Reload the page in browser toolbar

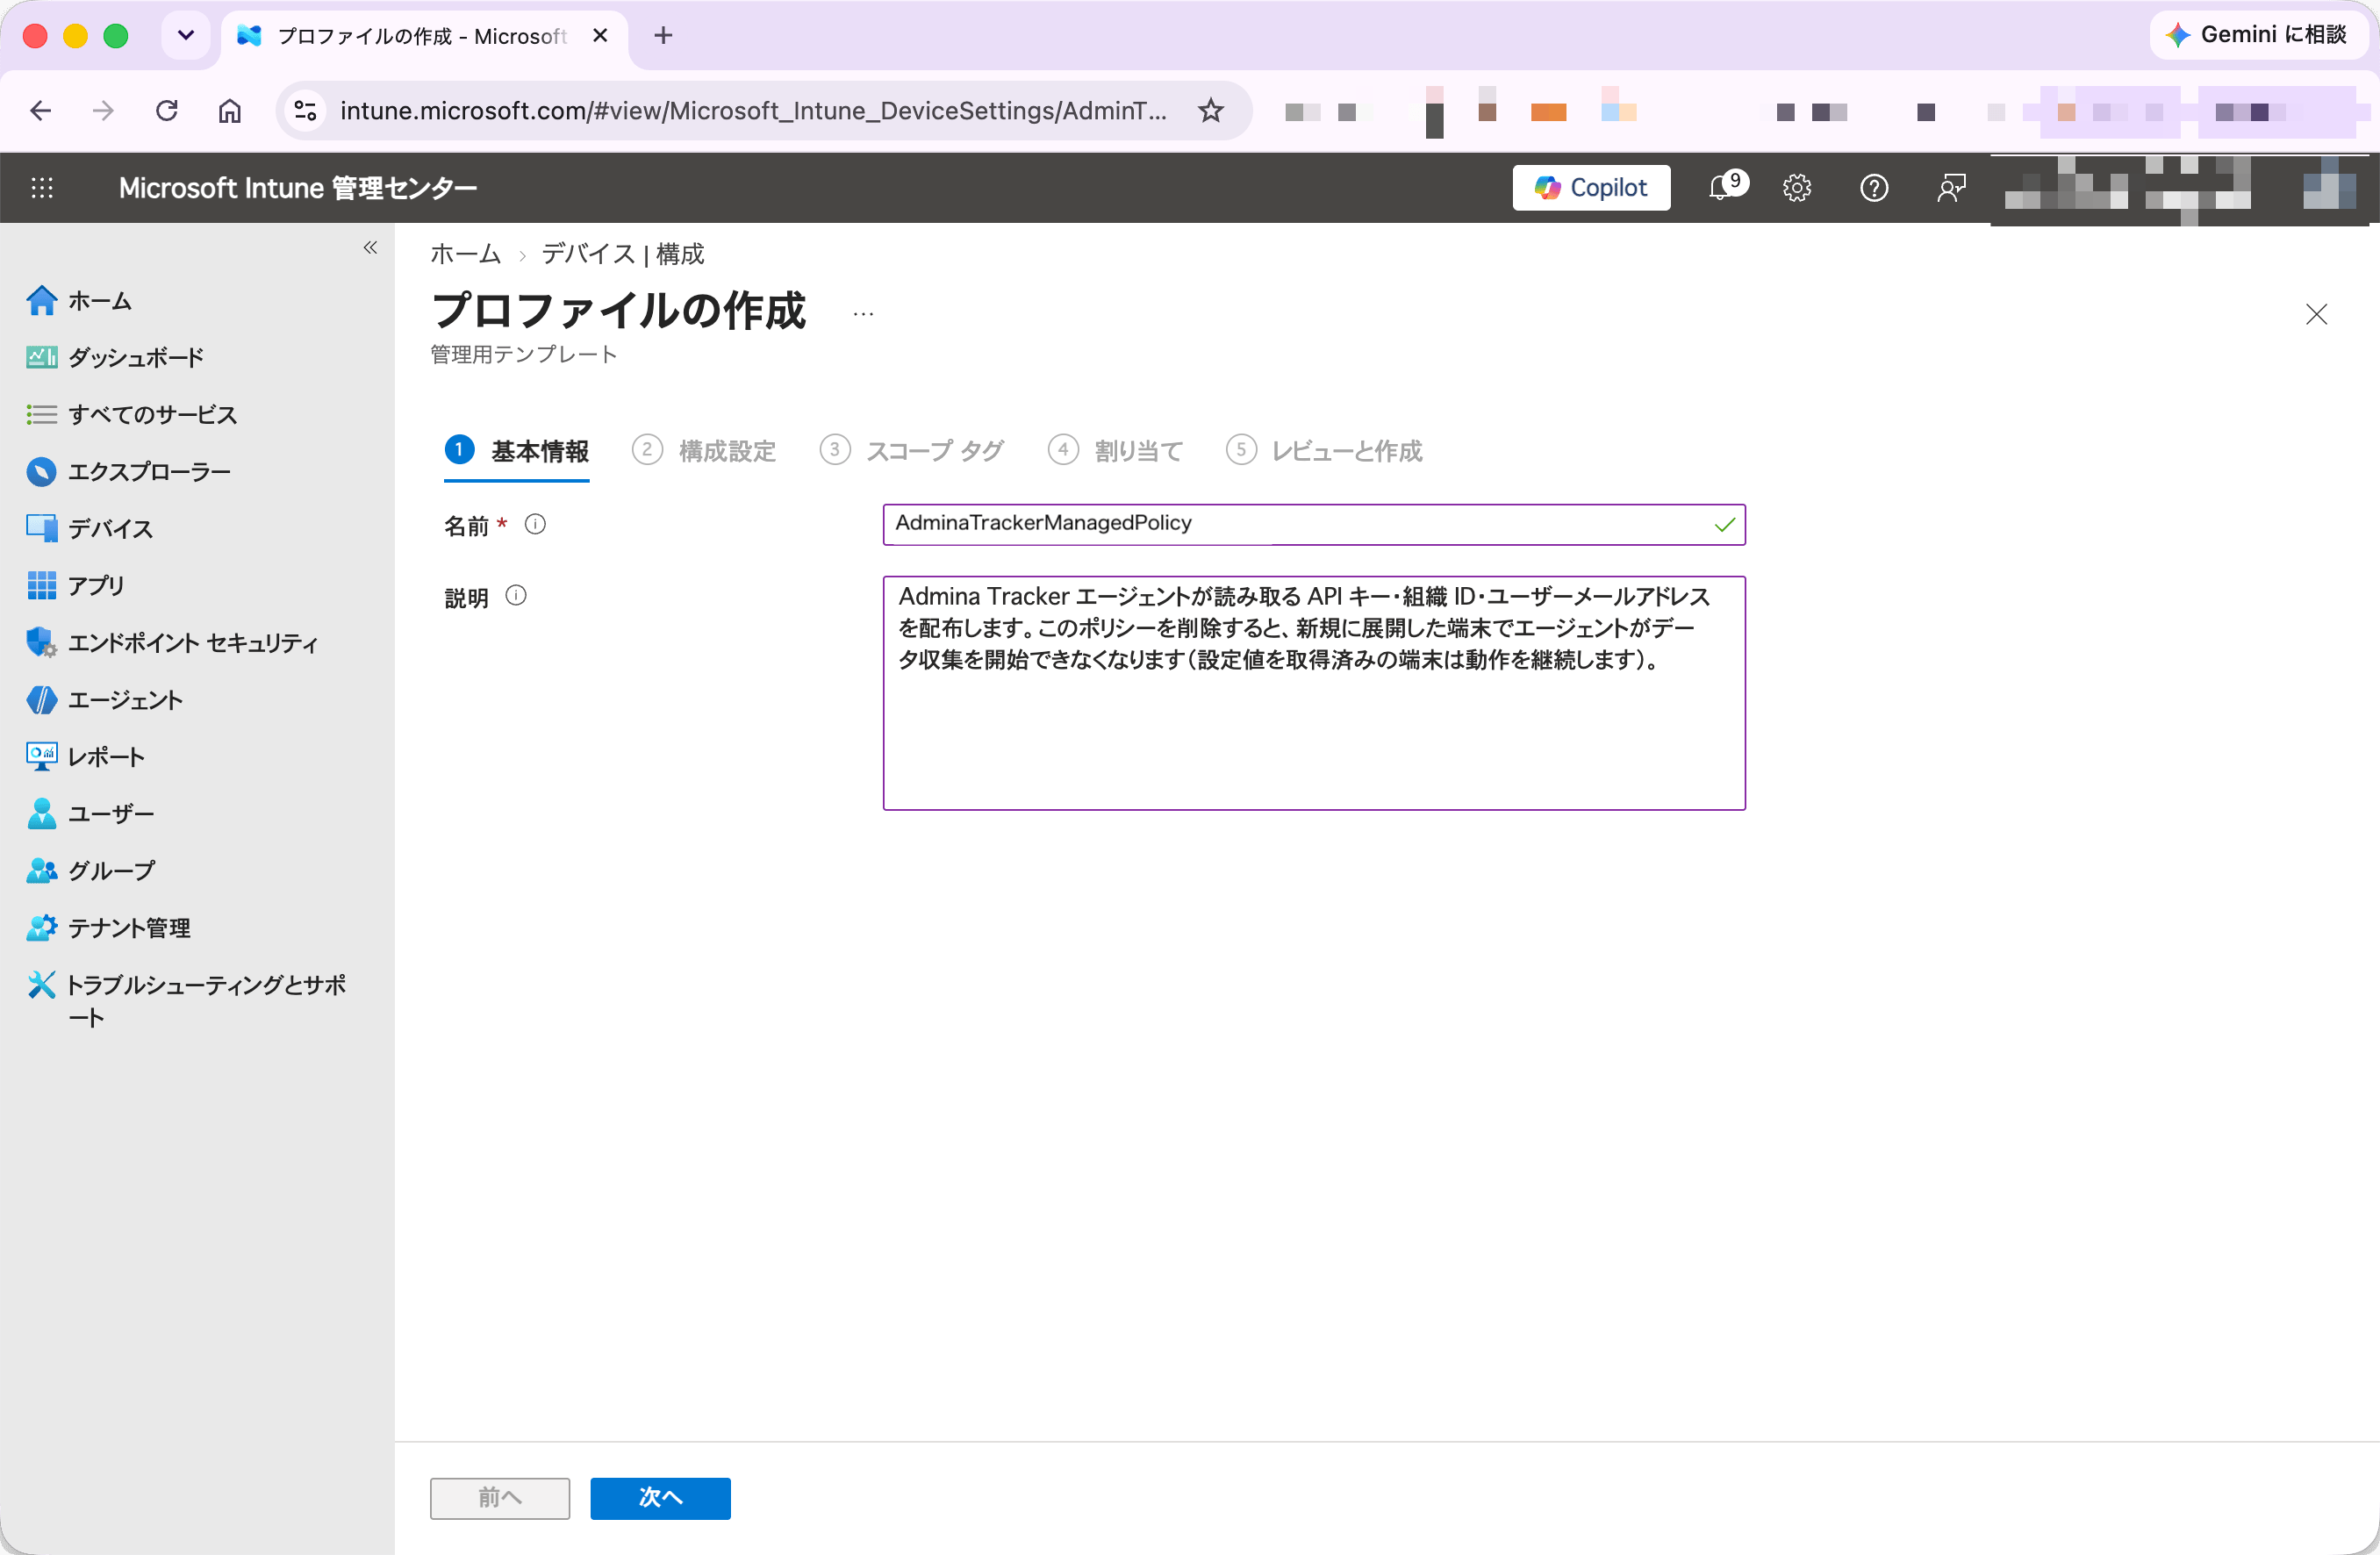(x=167, y=110)
